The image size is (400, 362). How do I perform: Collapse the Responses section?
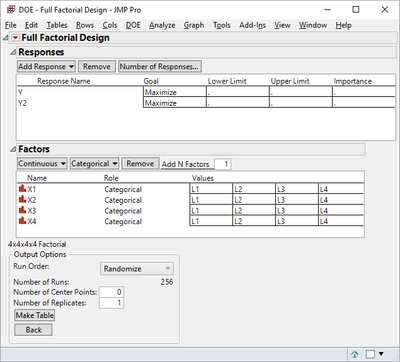click(13, 52)
